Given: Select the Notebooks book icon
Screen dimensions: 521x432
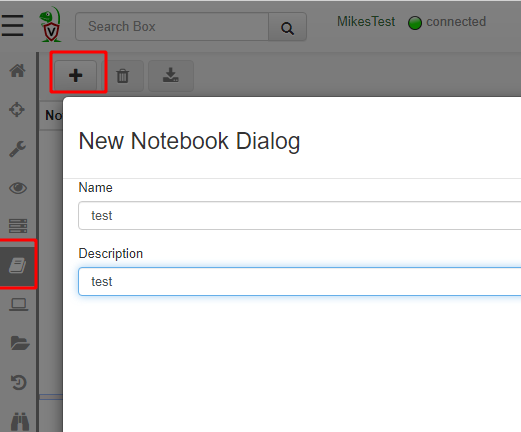Looking at the screenshot, I should point(18,266).
